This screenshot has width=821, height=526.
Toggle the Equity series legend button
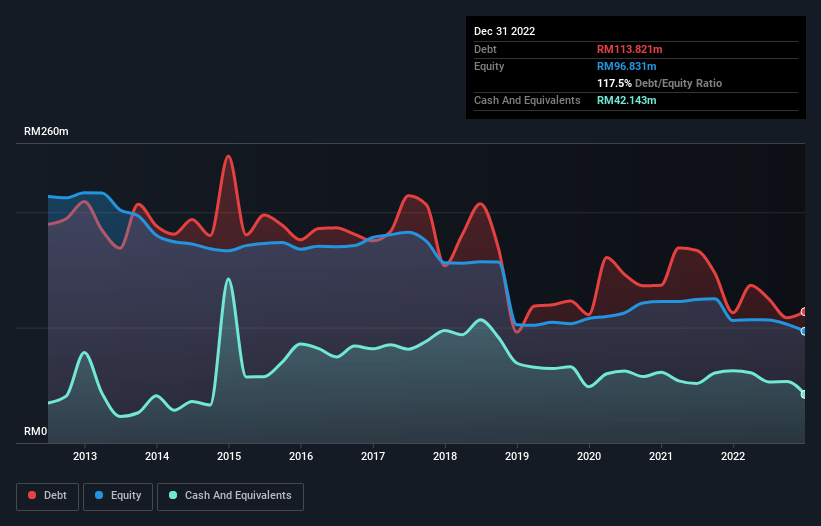(x=118, y=496)
